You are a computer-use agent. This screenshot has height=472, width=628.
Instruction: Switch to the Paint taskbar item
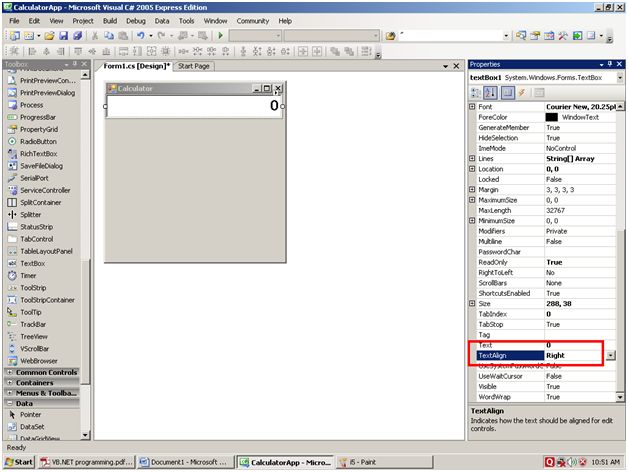(x=384, y=462)
